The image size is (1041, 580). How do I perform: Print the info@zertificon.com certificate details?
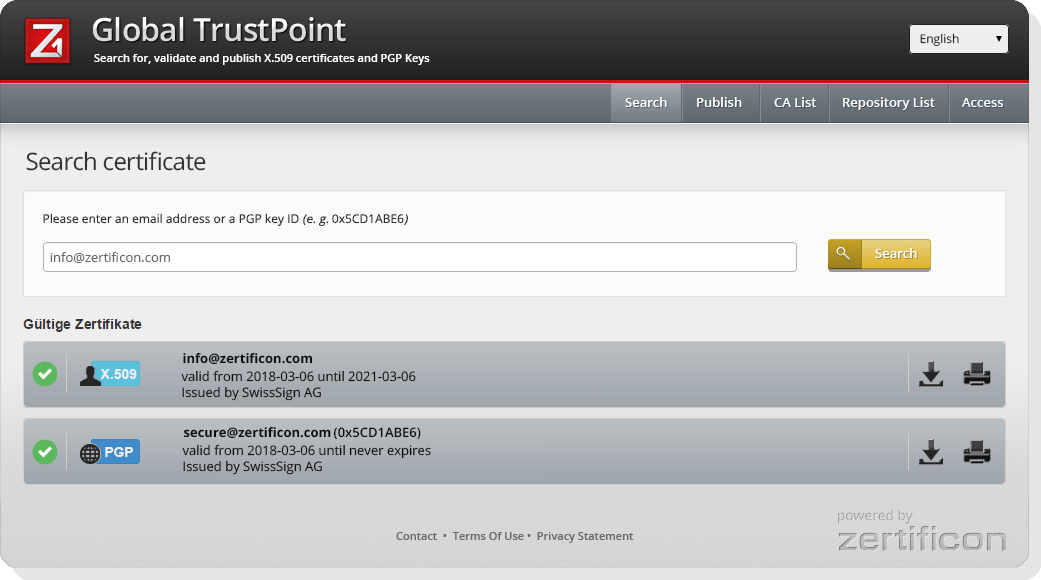click(x=977, y=374)
